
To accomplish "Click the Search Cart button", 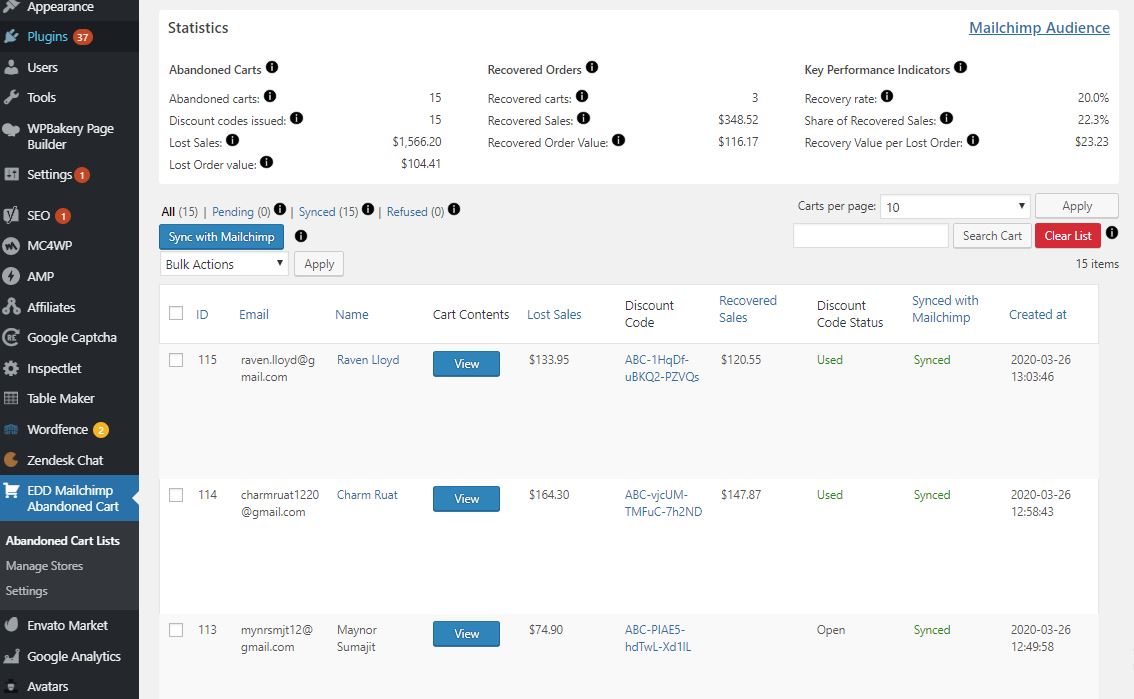I will pyautogui.click(x=992, y=236).
